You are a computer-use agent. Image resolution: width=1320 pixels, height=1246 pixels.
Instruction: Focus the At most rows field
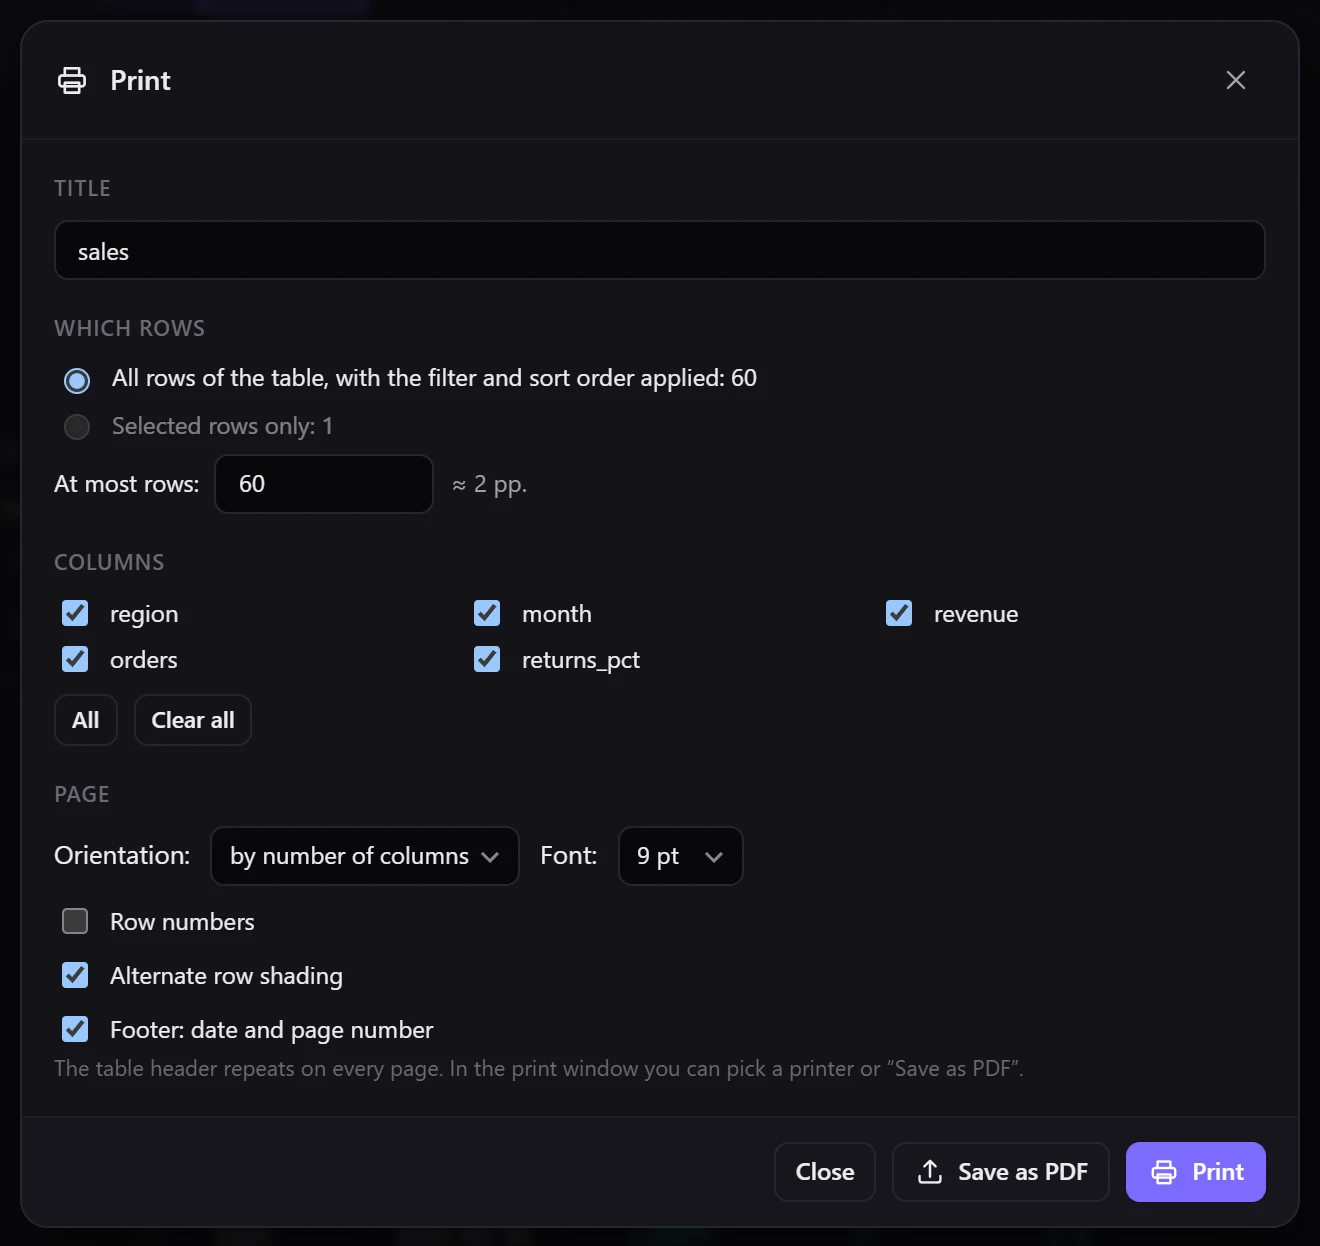(324, 484)
